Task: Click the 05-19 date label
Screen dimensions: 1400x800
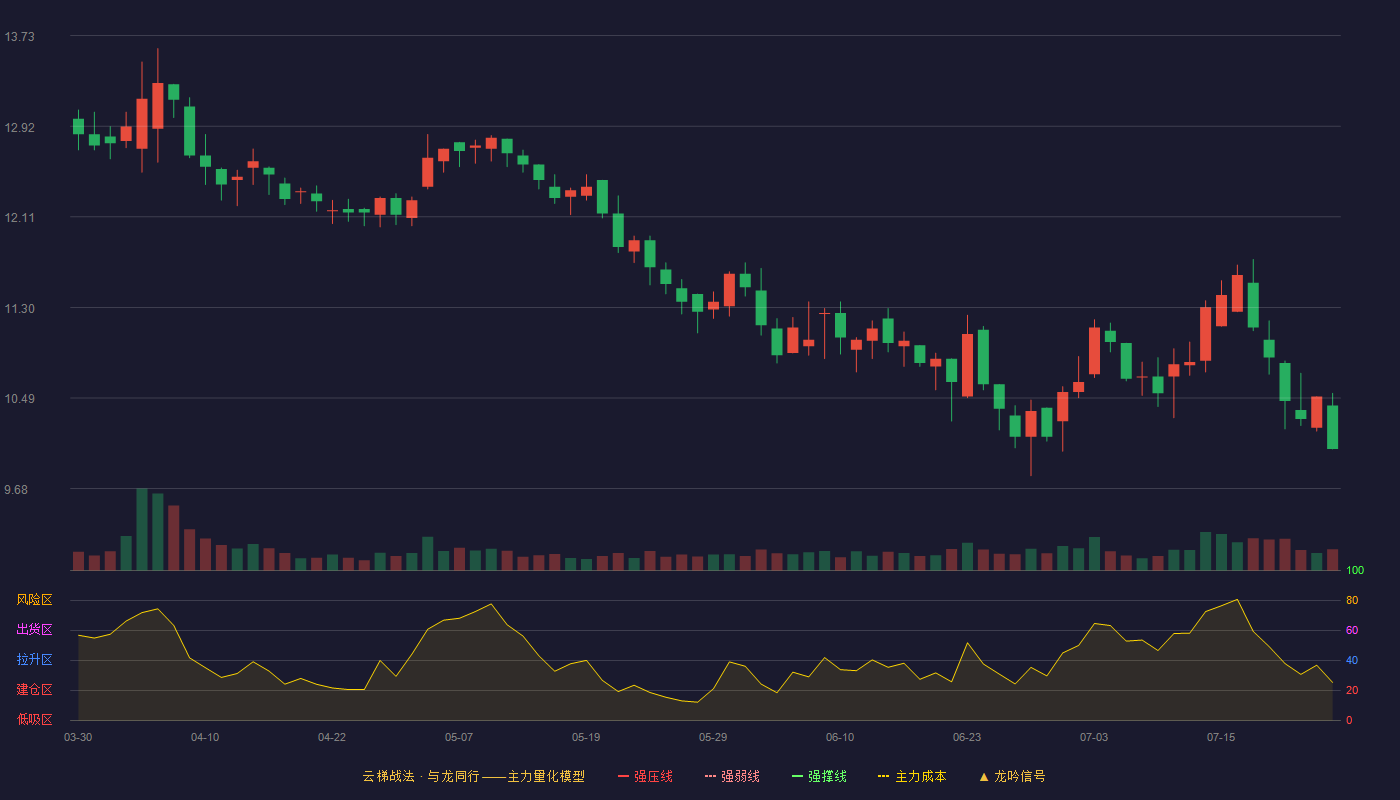Action: point(586,737)
